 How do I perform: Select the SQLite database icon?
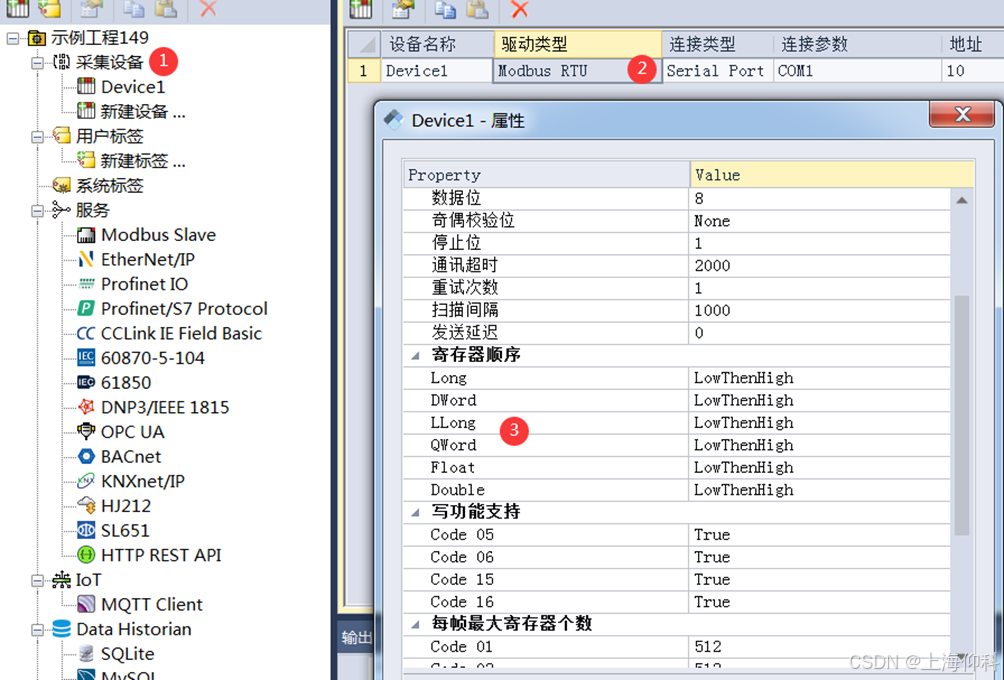[86, 653]
